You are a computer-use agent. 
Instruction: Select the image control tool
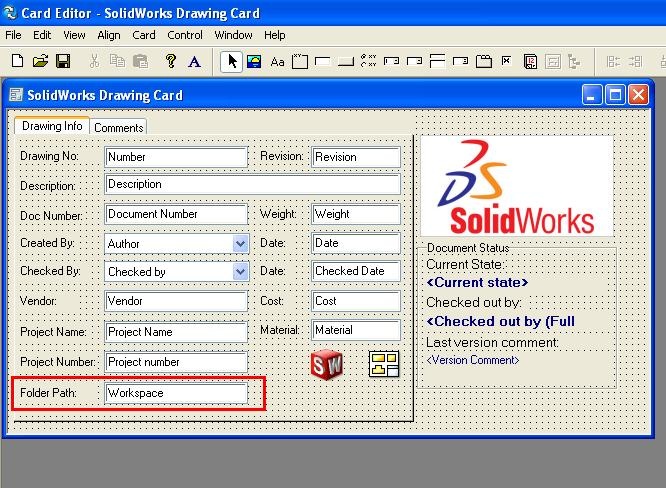(x=254, y=62)
